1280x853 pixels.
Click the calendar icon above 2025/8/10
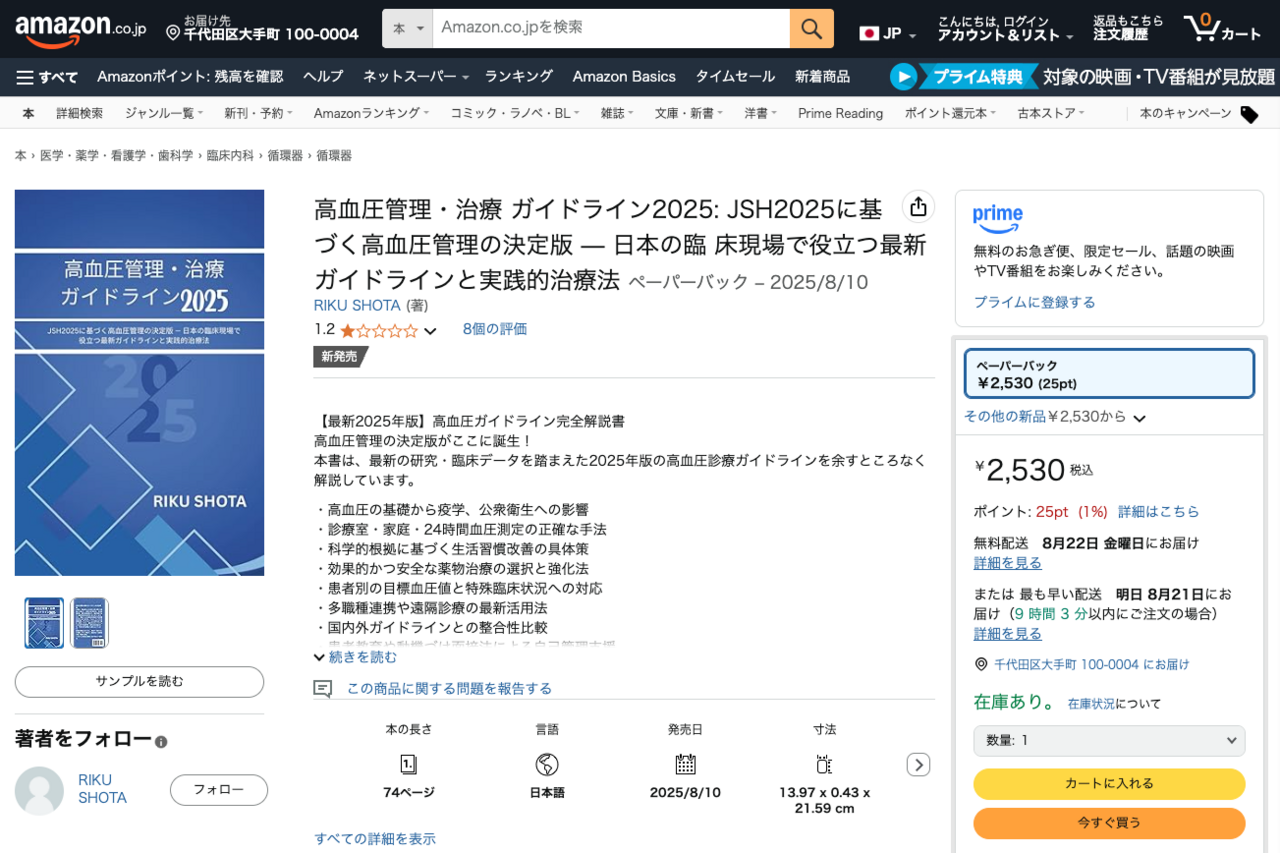coord(685,765)
